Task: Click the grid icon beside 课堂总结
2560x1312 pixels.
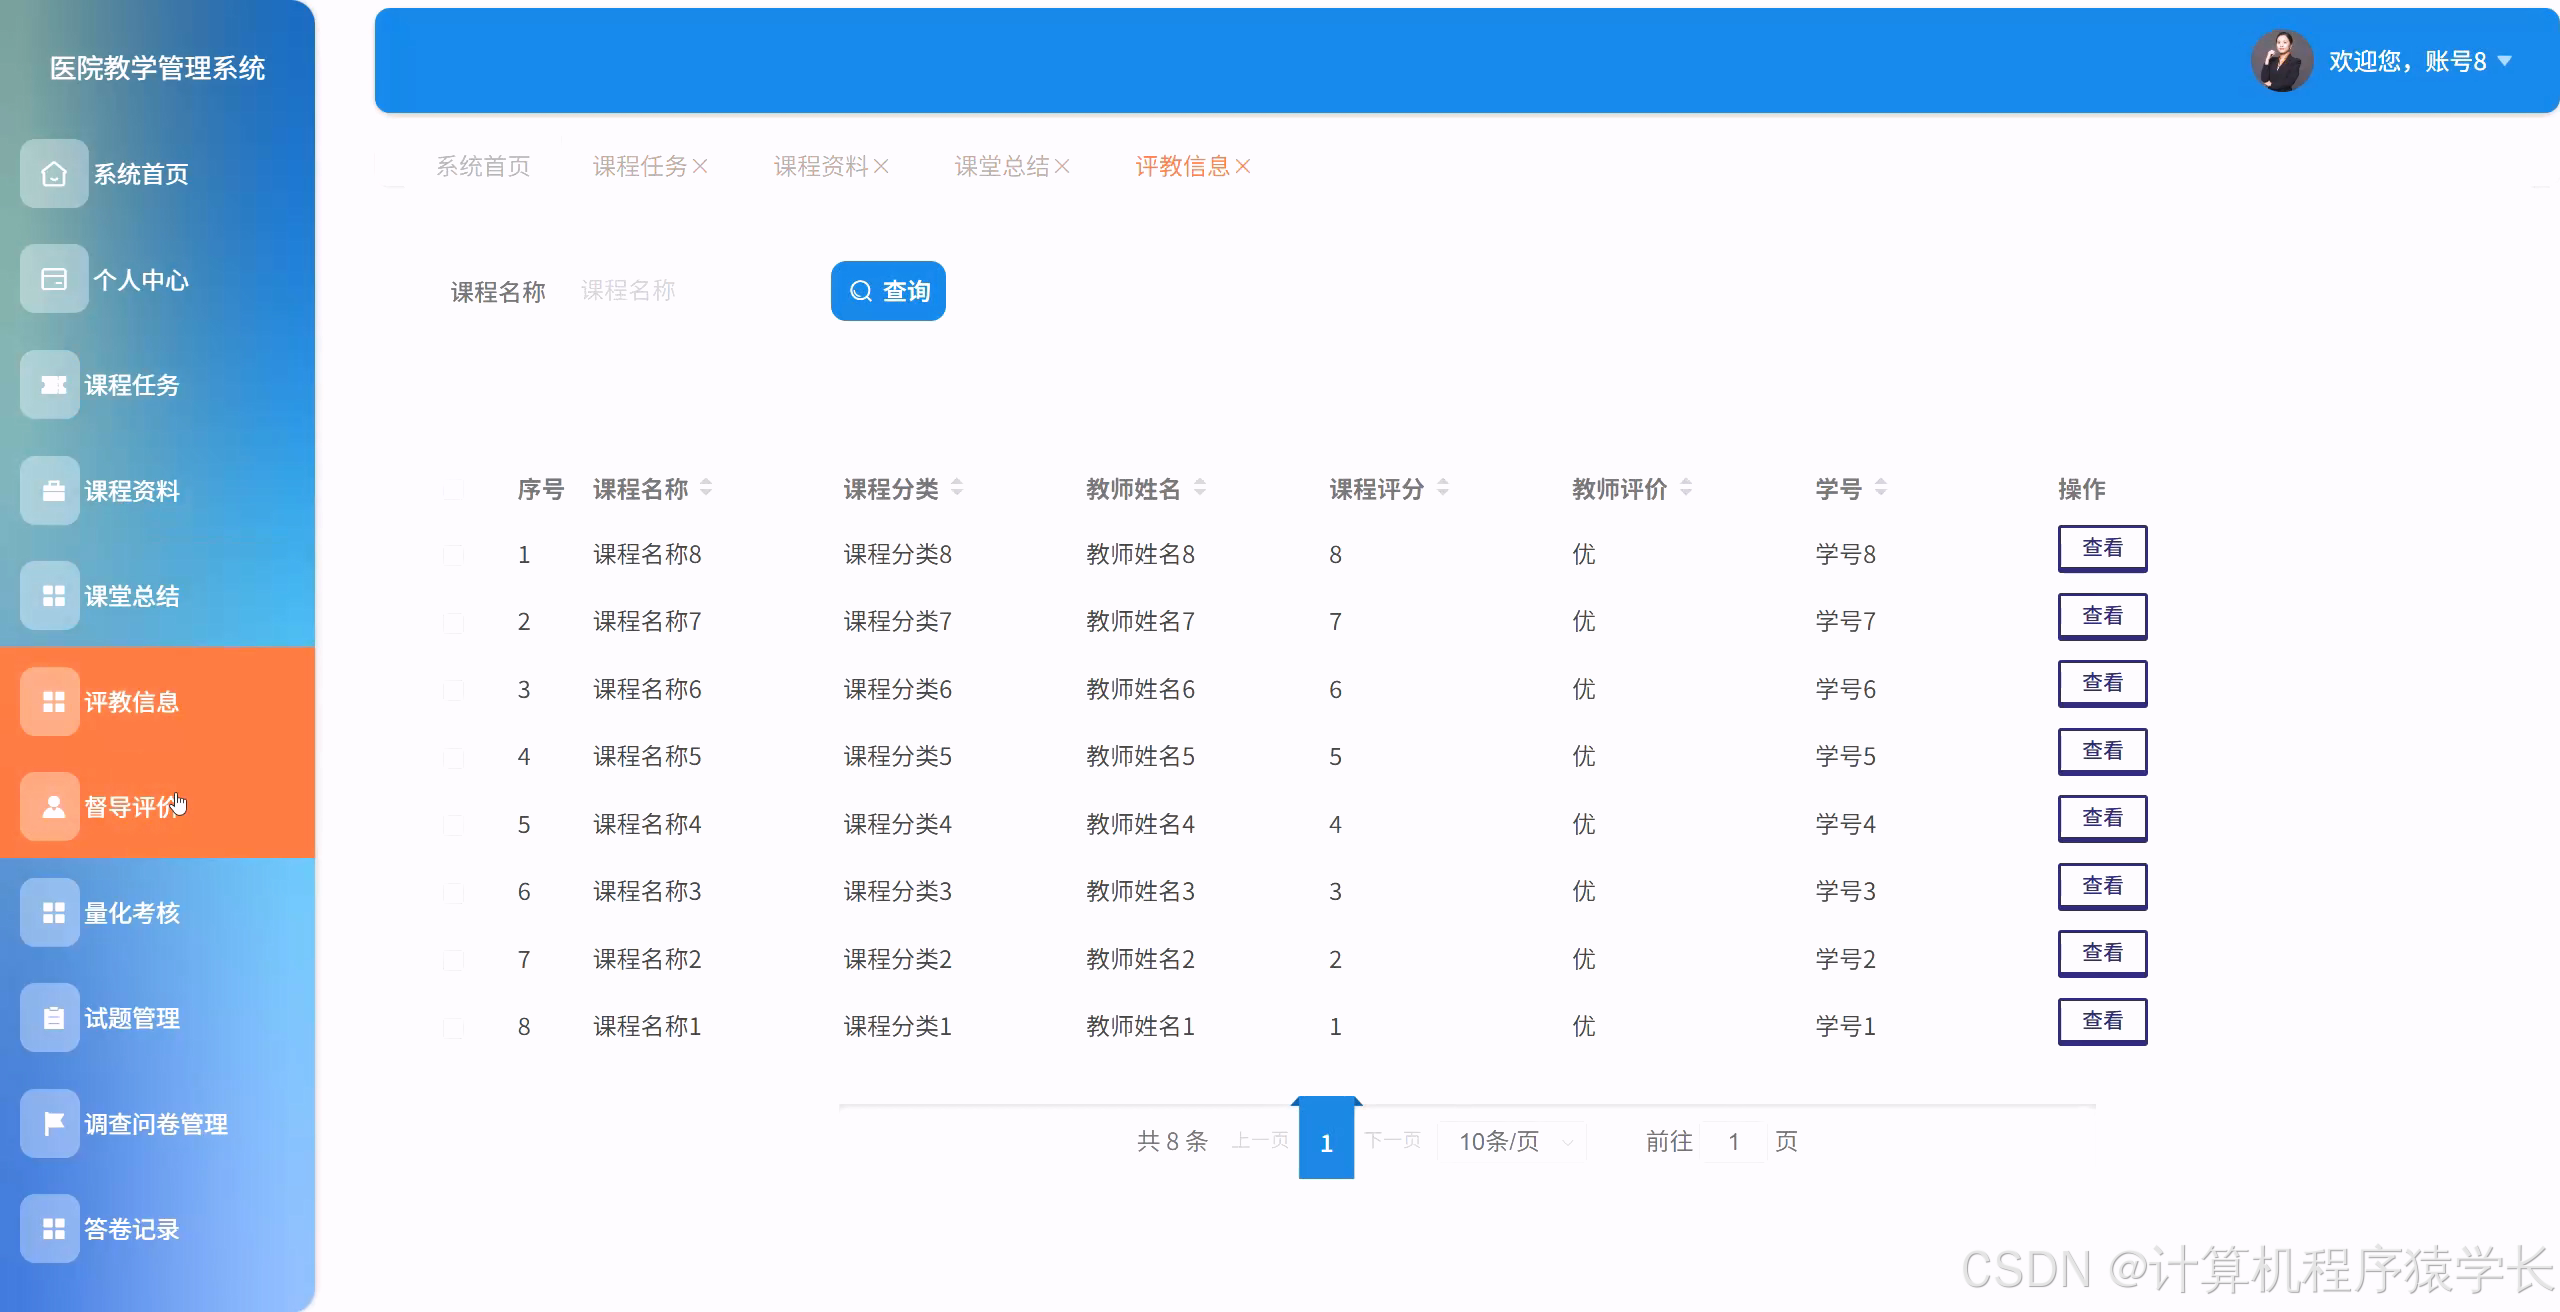Action: click(50, 596)
